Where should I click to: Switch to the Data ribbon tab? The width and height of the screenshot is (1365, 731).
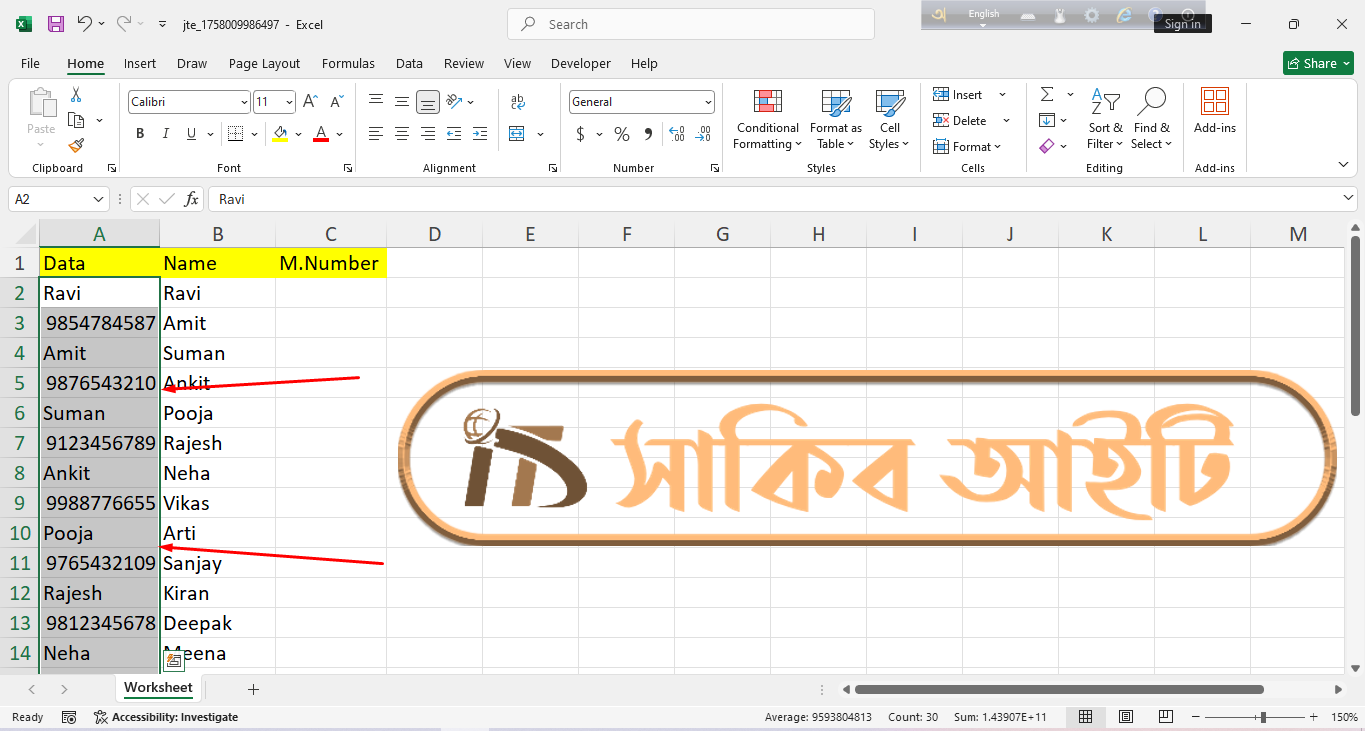tap(409, 63)
